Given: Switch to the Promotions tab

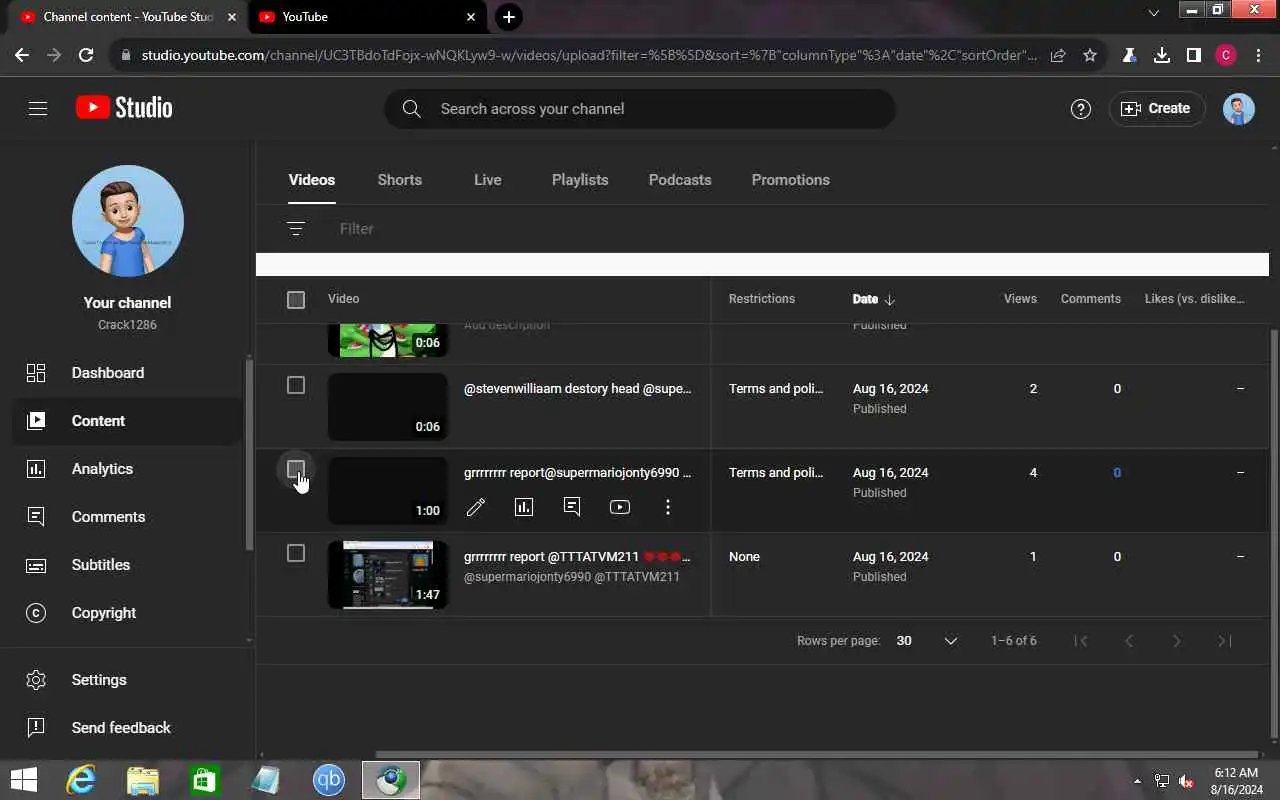Looking at the screenshot, I should point(791,180).
